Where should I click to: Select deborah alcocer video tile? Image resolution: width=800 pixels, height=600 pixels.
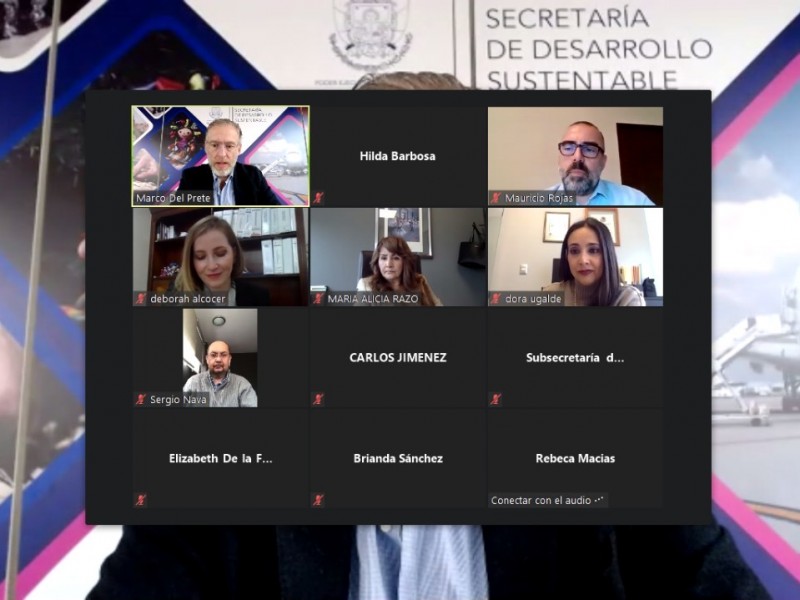pyautogui.click(x=220, y=257)
